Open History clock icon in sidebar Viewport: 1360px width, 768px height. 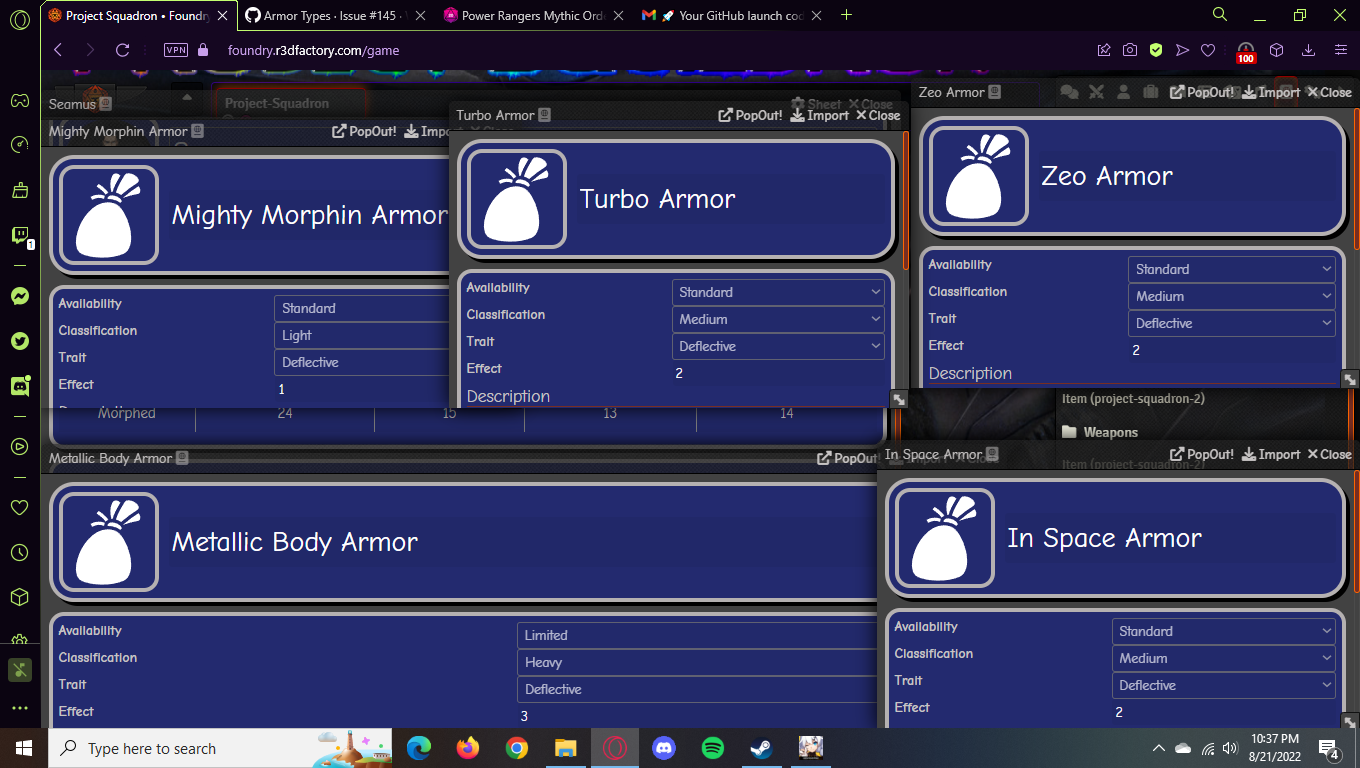point(19,552)
